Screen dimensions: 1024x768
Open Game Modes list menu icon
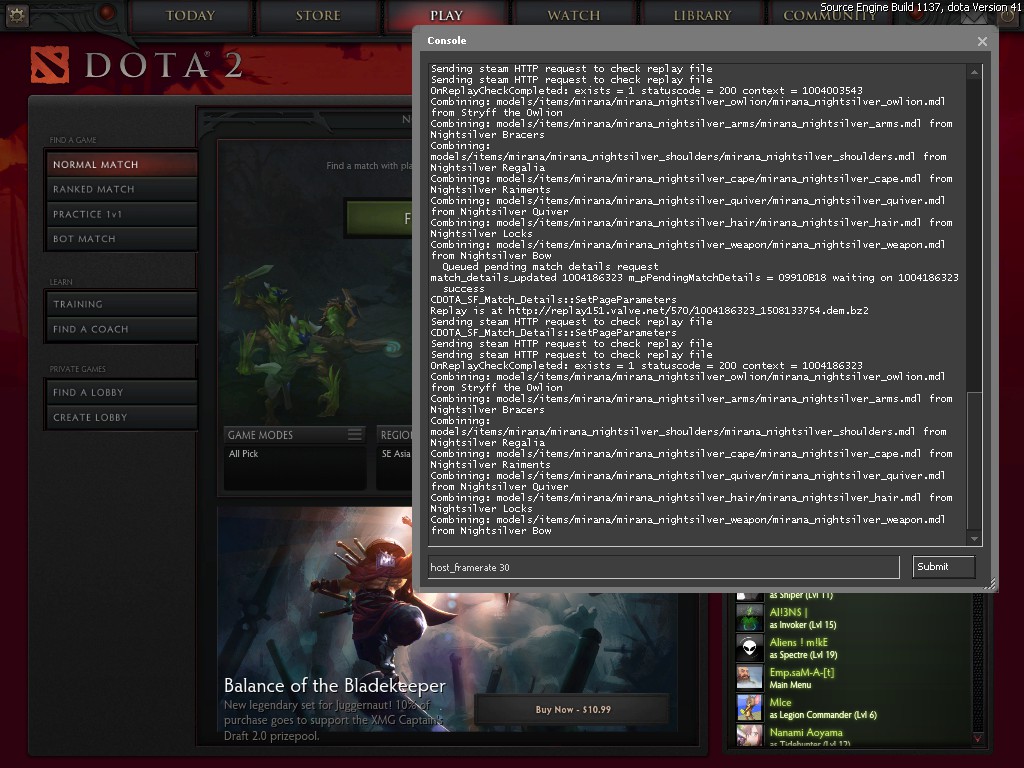pos(354,435)
